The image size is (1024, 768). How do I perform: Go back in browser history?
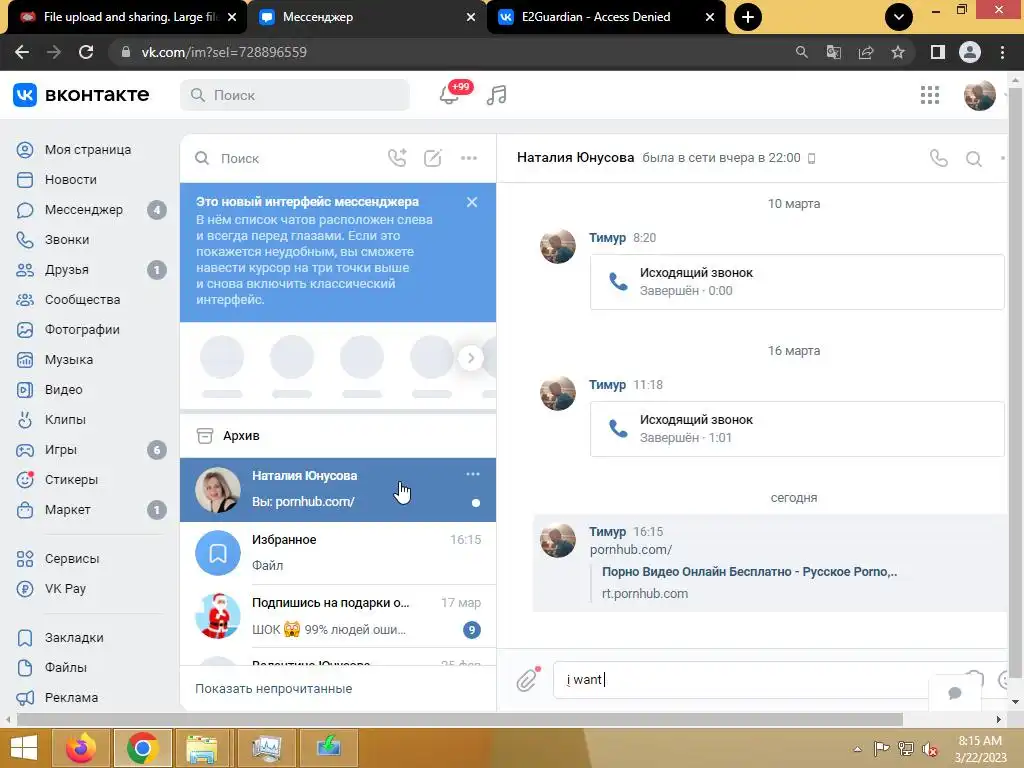point(22,52)
